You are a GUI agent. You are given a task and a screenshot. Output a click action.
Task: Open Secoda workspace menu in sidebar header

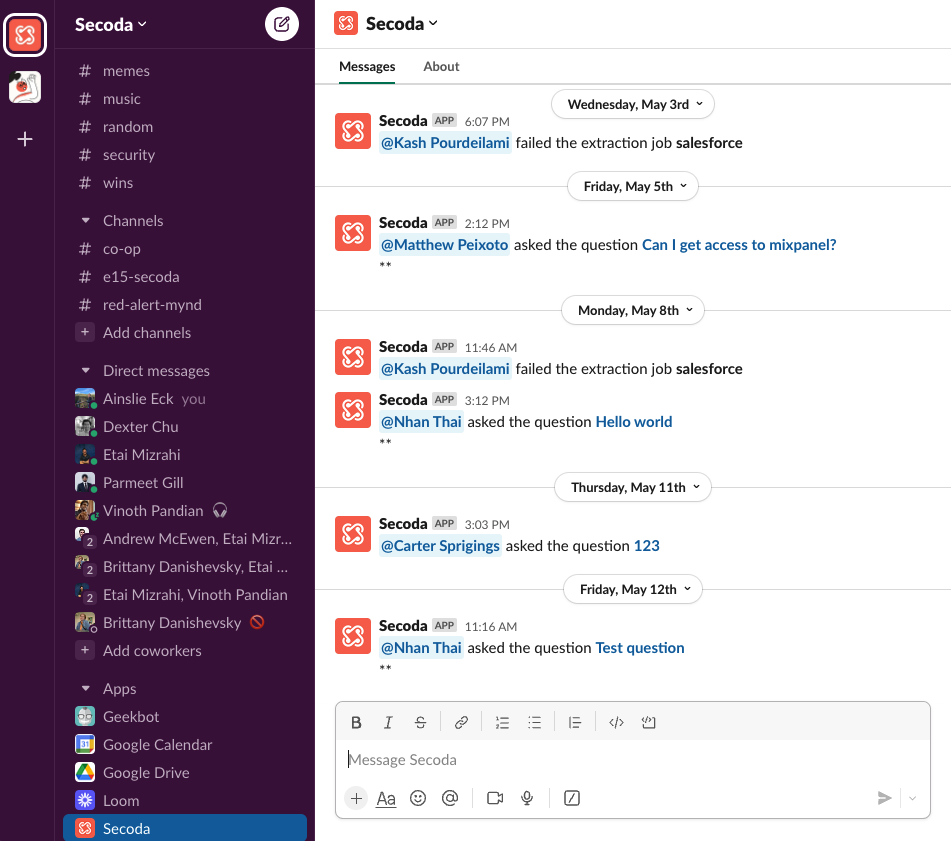coord(110,24)
